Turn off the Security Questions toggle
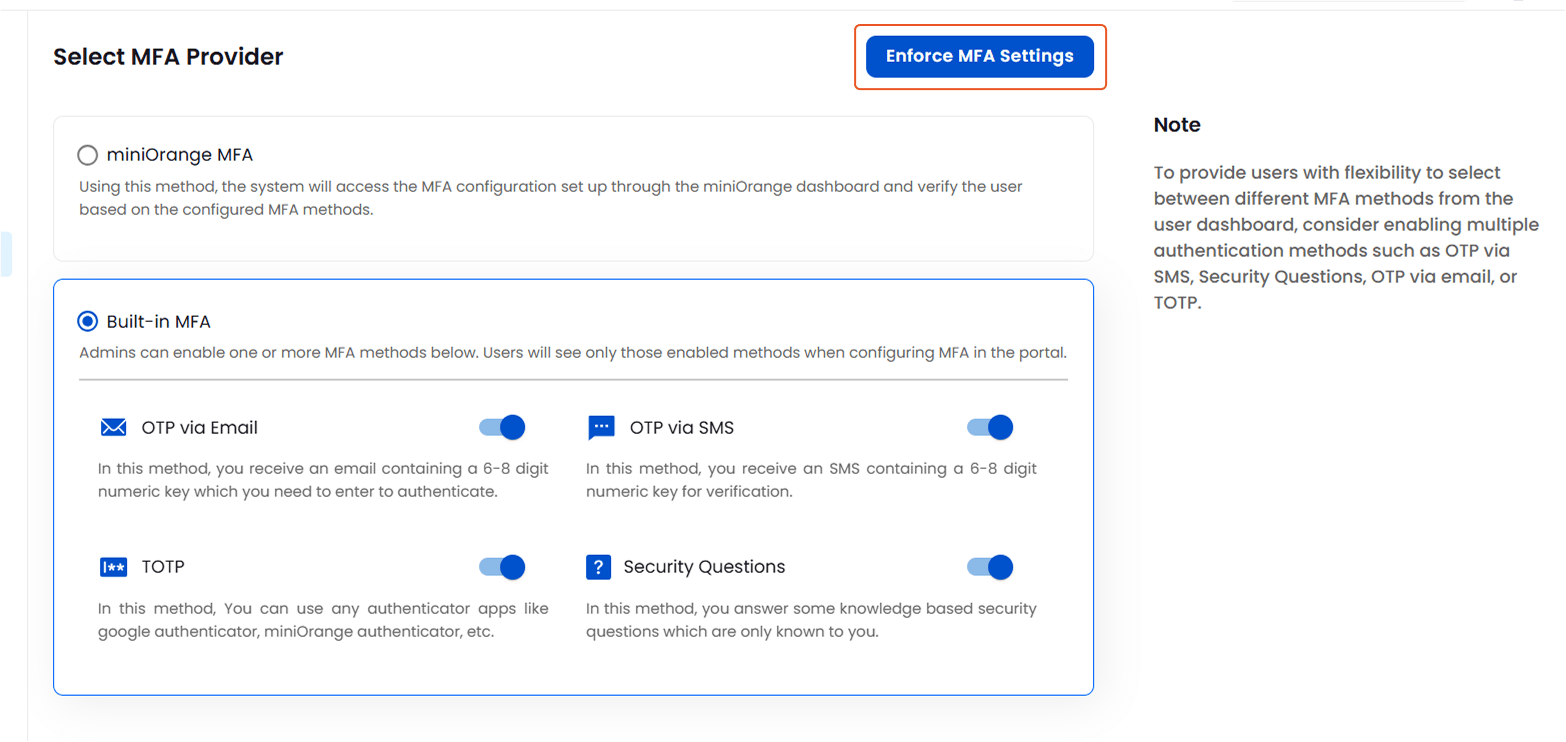 click(989, 567)
